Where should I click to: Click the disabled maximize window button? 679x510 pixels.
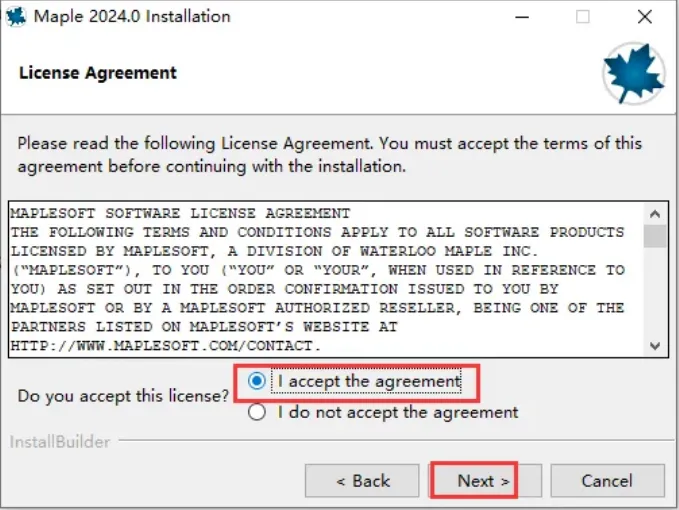pyautogui.click(x=583, y=17)
